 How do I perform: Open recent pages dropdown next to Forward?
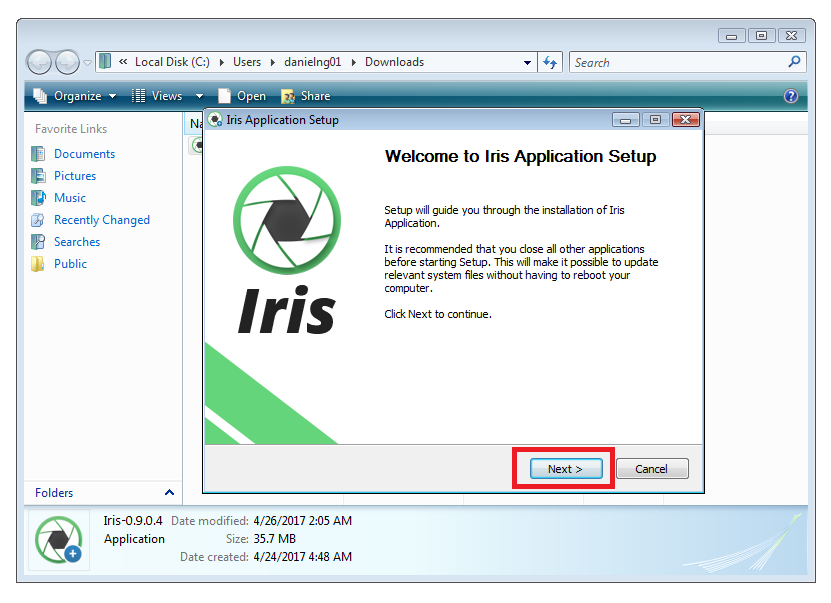pos(87,63)
